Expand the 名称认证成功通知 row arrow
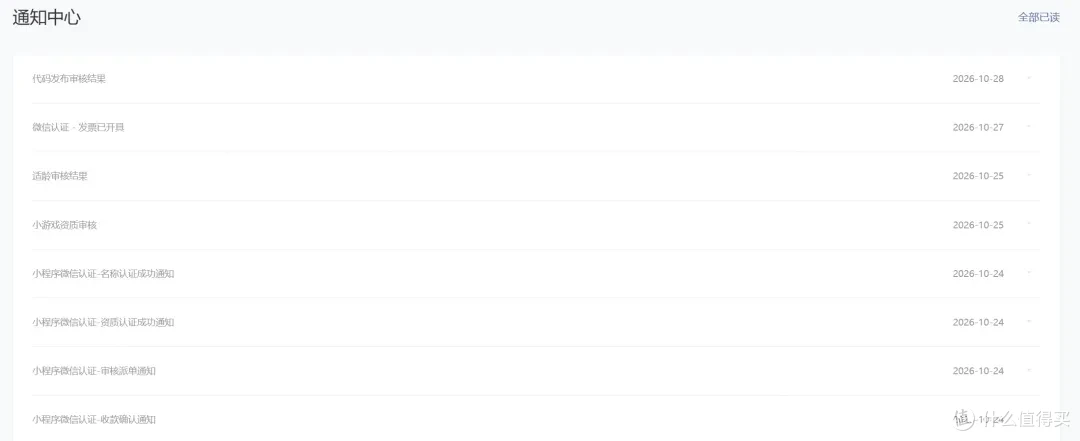1080x441 pixels. click(1029, 272)
